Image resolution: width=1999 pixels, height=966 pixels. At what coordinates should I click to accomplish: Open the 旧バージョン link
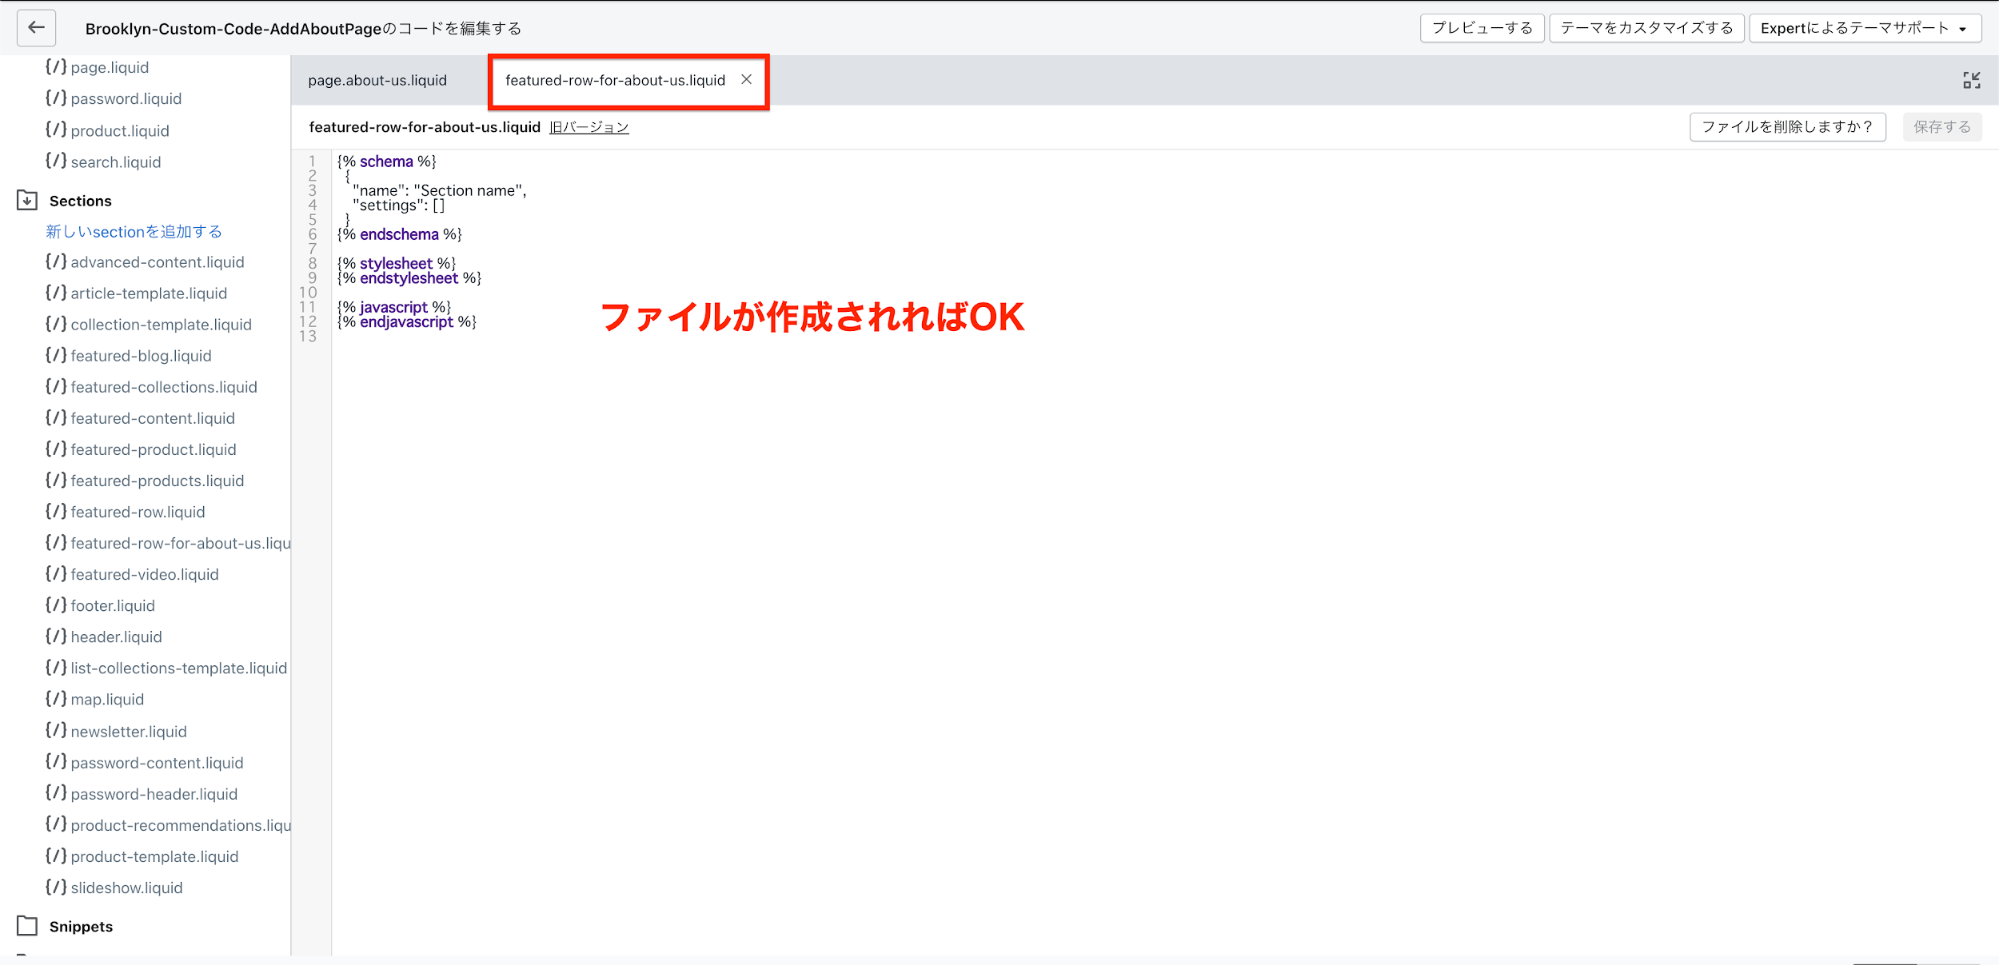[x=589, y=128]
